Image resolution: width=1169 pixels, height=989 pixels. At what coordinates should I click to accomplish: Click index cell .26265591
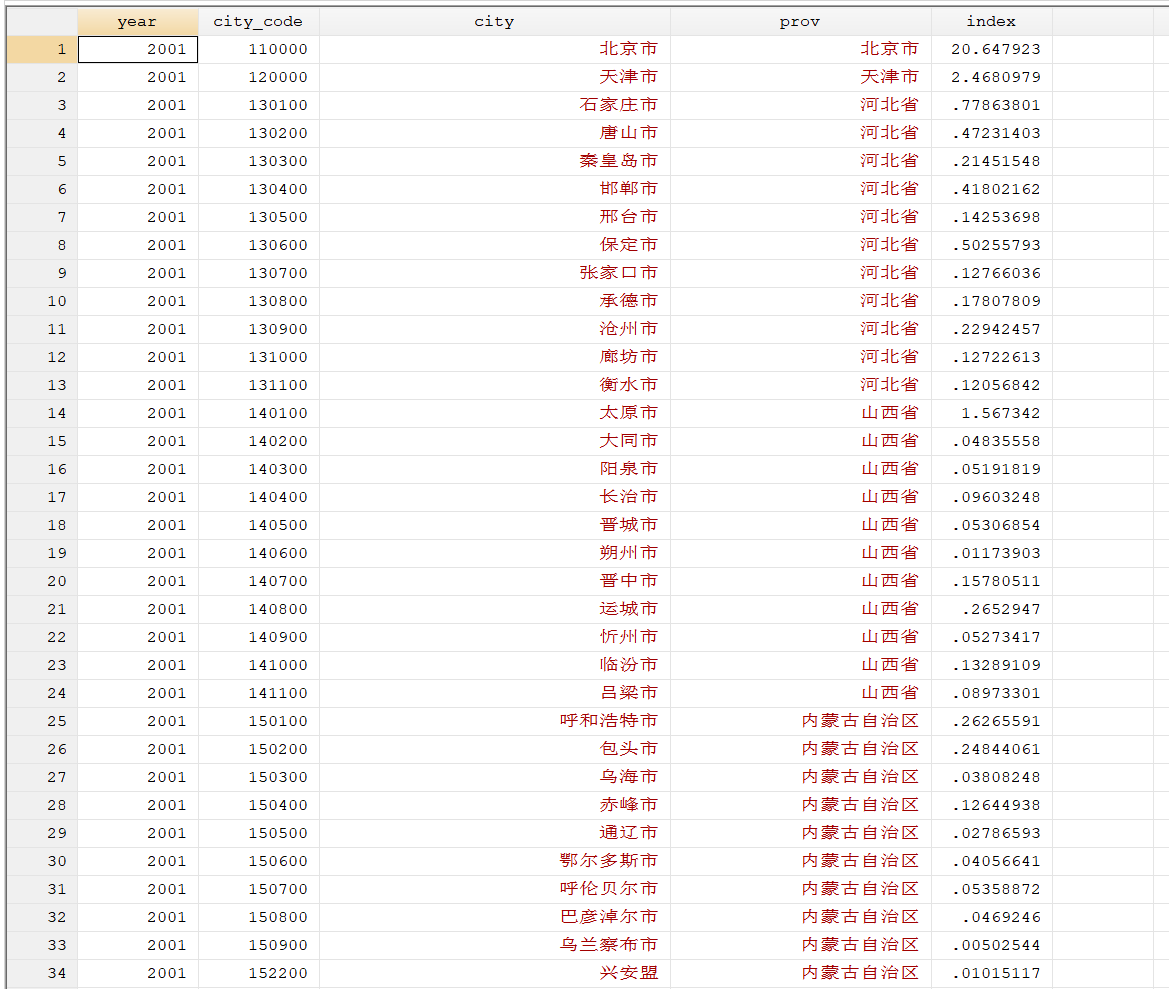click(992, 721)
